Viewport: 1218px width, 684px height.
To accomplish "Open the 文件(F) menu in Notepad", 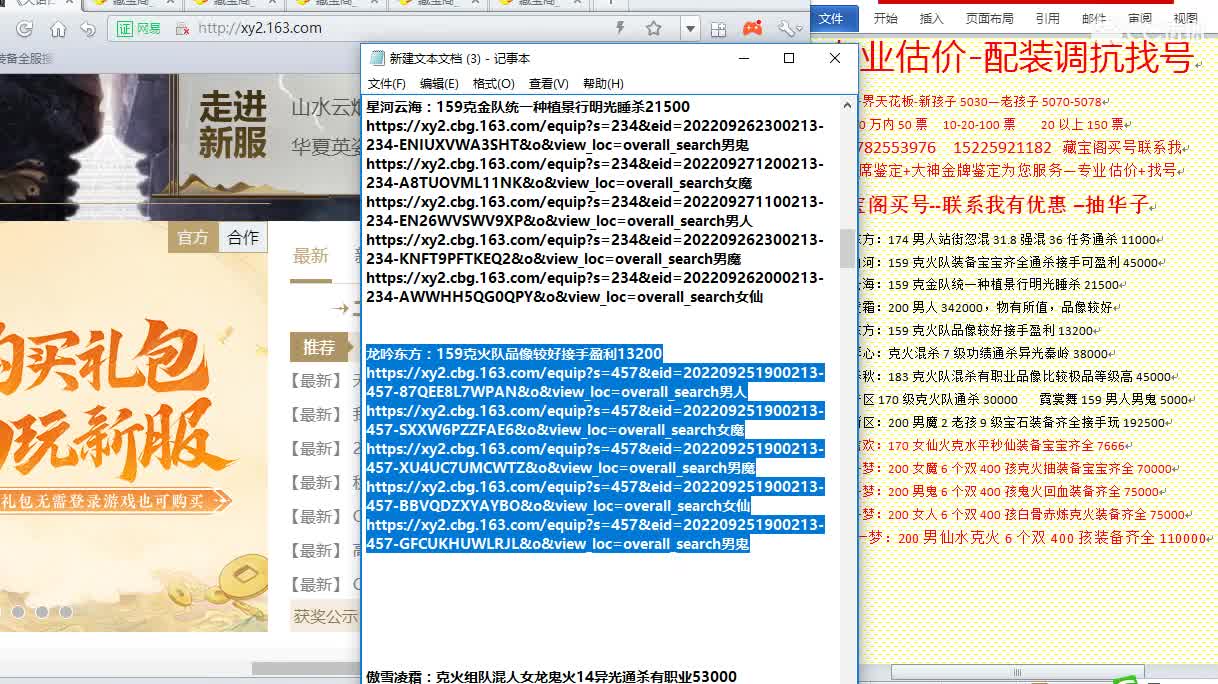I will 387,84.
